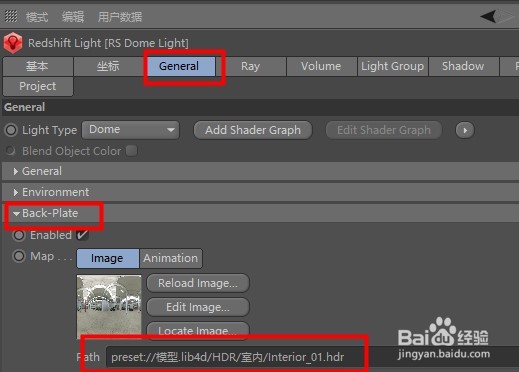Viewport: 519px width, 372px height.
Task: Toggle the Light Type animation dot
Action: coord(11,130)
